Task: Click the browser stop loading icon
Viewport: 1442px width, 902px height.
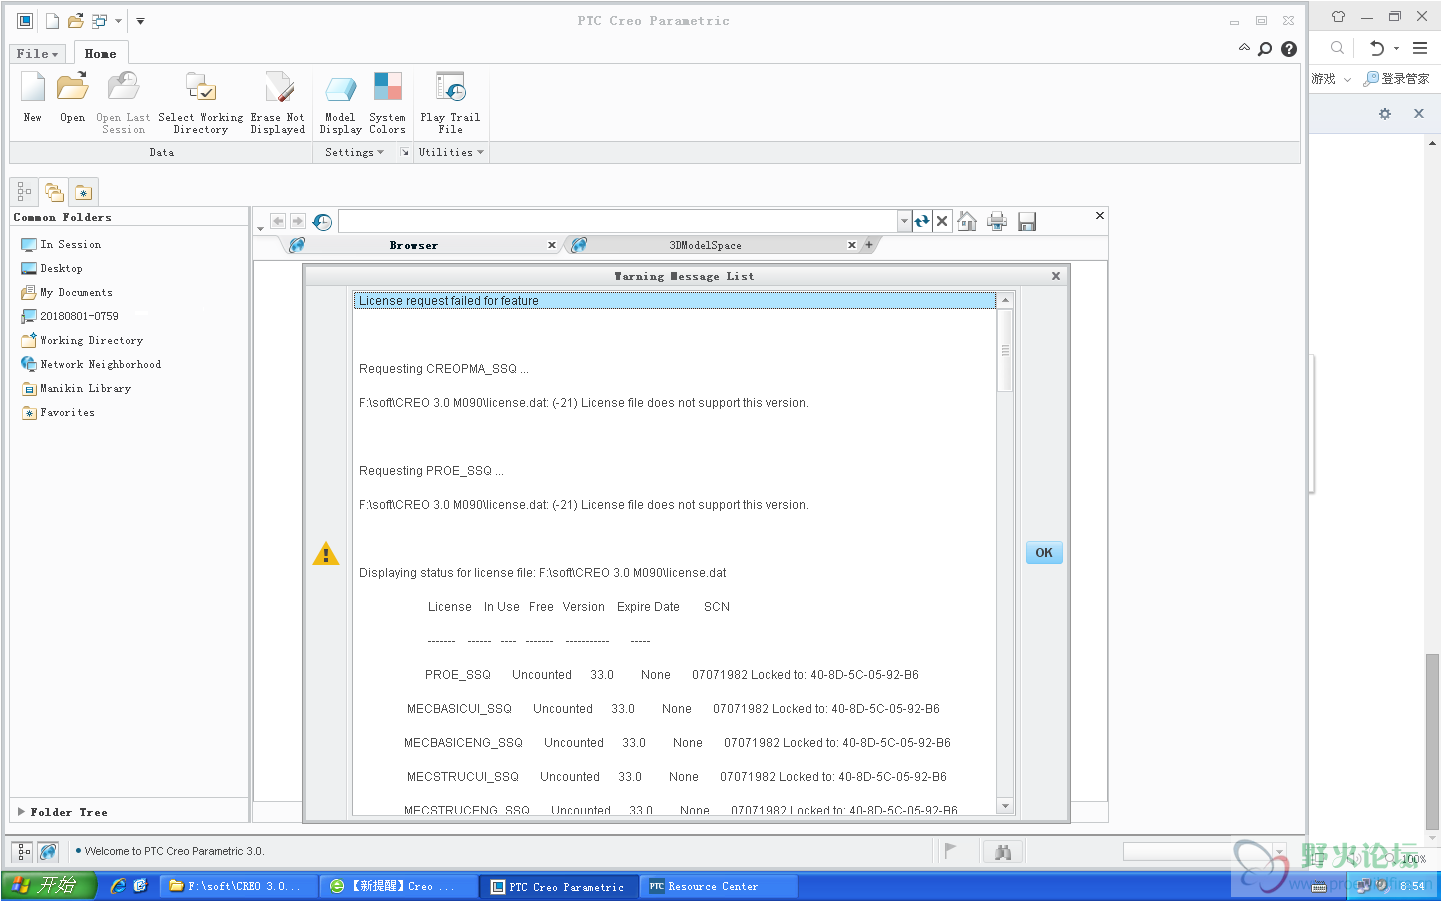Action: 942,221
